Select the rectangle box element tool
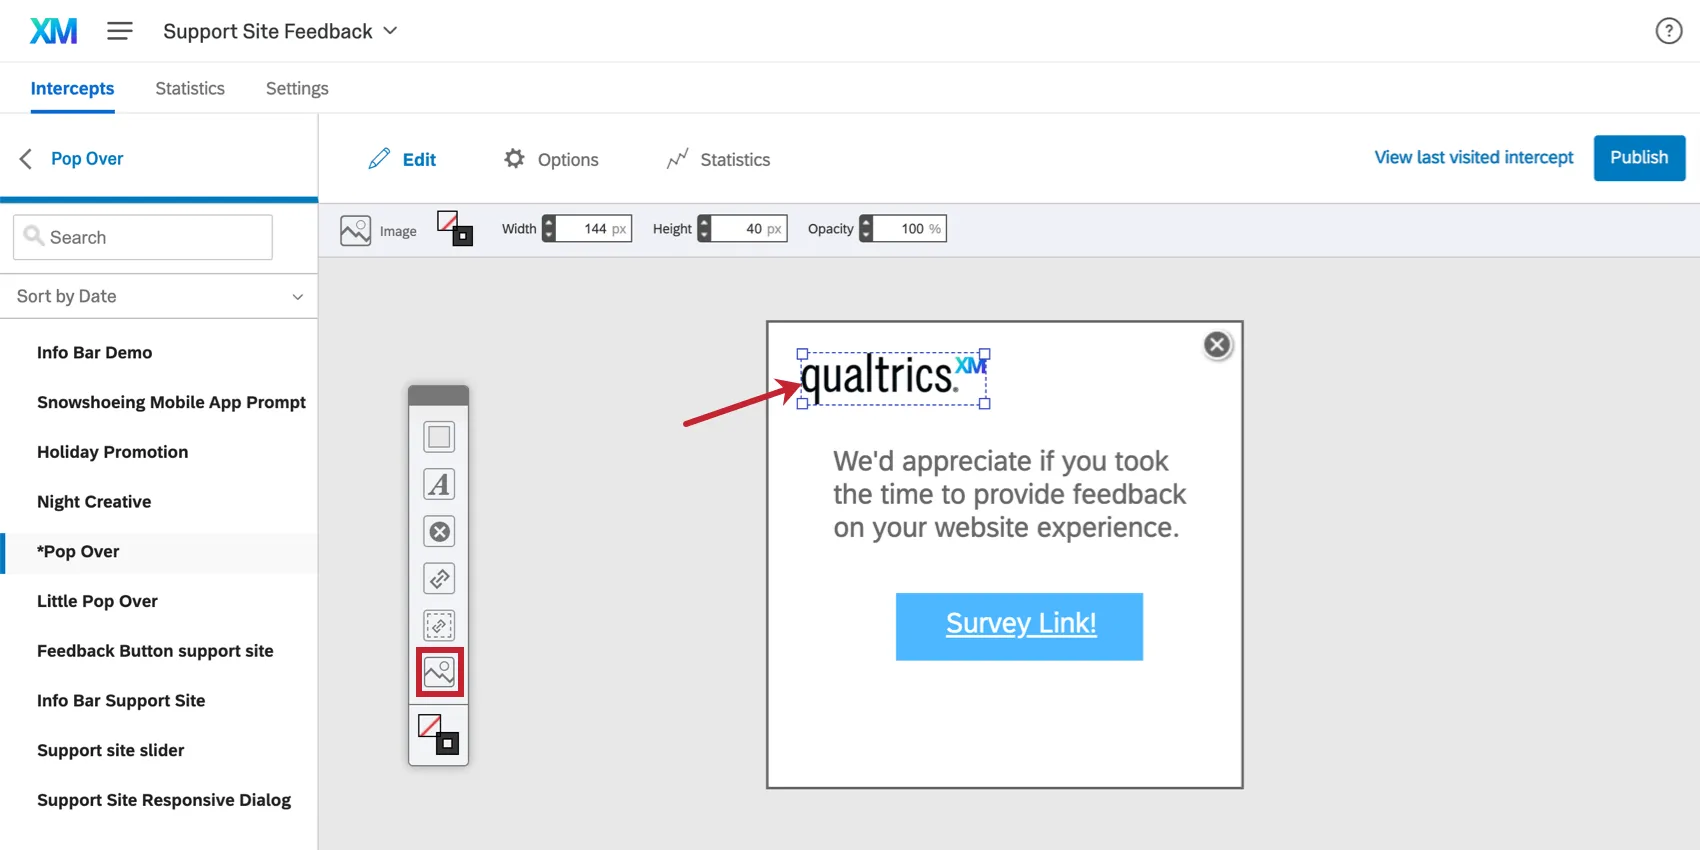Image resolution: width=1700 pixels, height=850 pixels. 439,437
